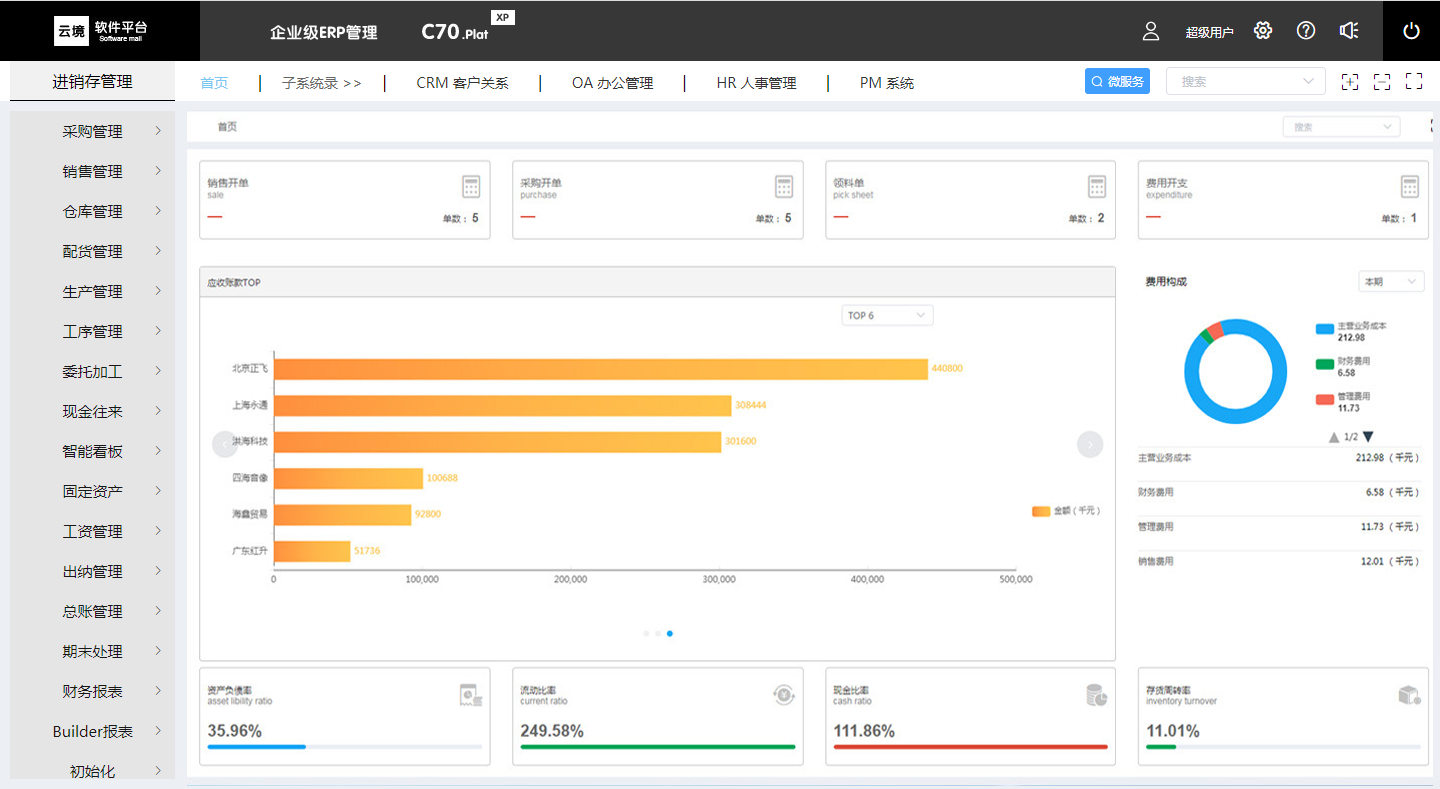Click the power logout icon

(x=1411, y=31)
